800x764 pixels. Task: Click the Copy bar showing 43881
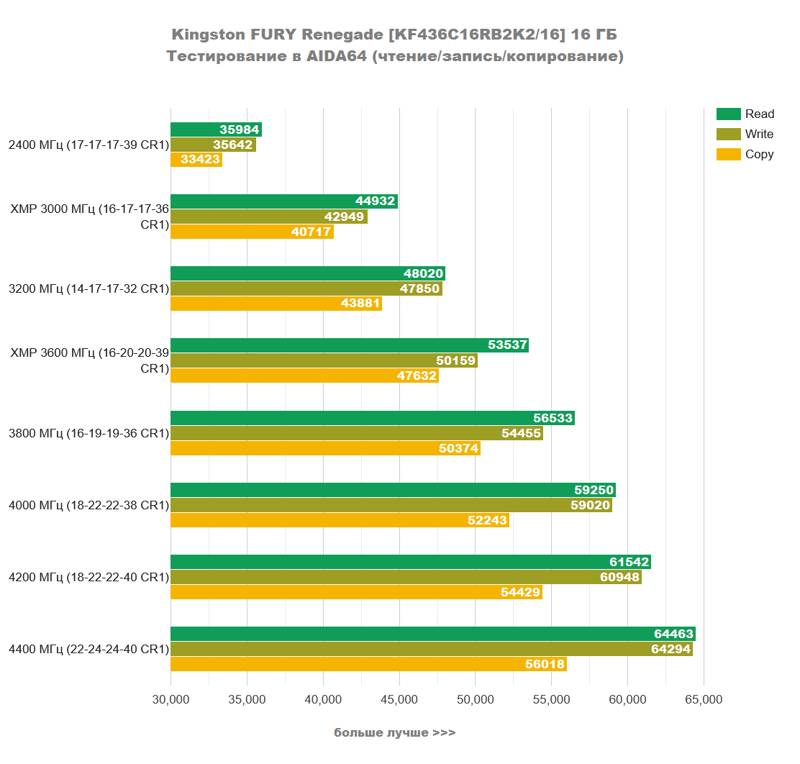[x=276, y=303]
